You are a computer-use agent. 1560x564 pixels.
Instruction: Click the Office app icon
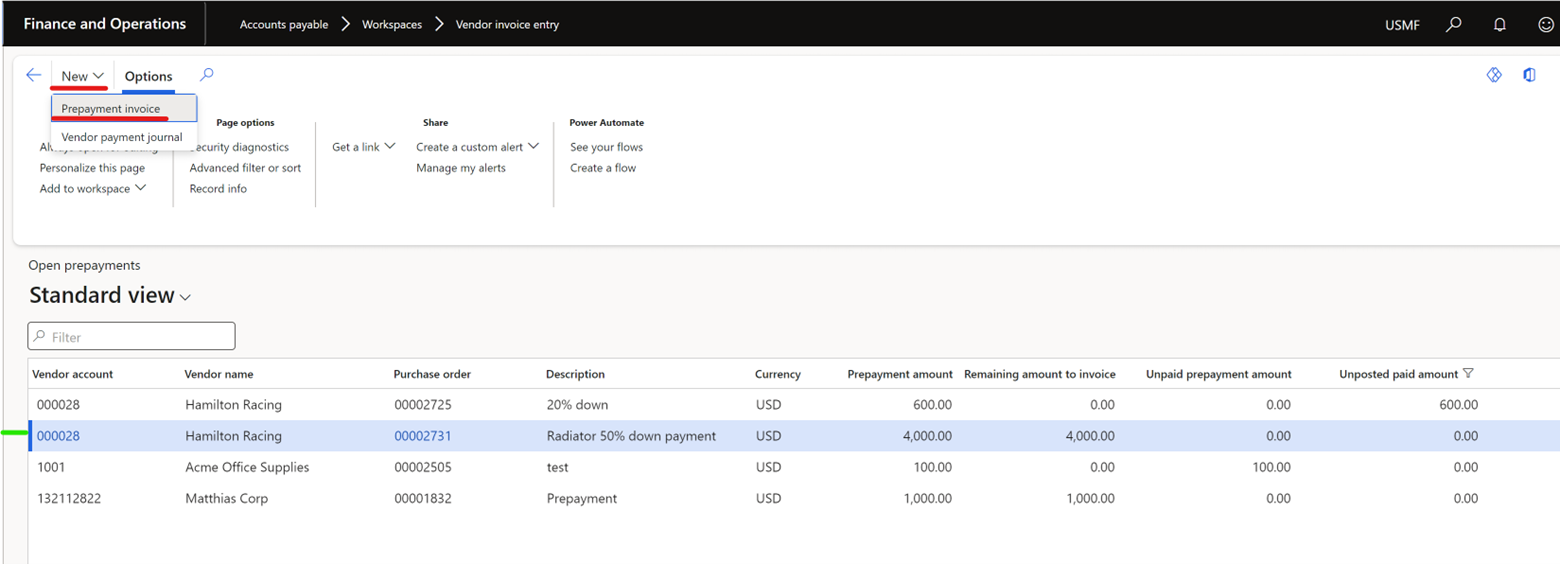1529,75
